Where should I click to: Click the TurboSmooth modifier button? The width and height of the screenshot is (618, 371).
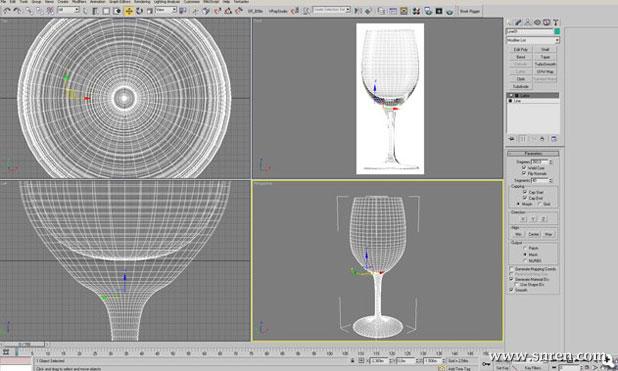(545, 64)
